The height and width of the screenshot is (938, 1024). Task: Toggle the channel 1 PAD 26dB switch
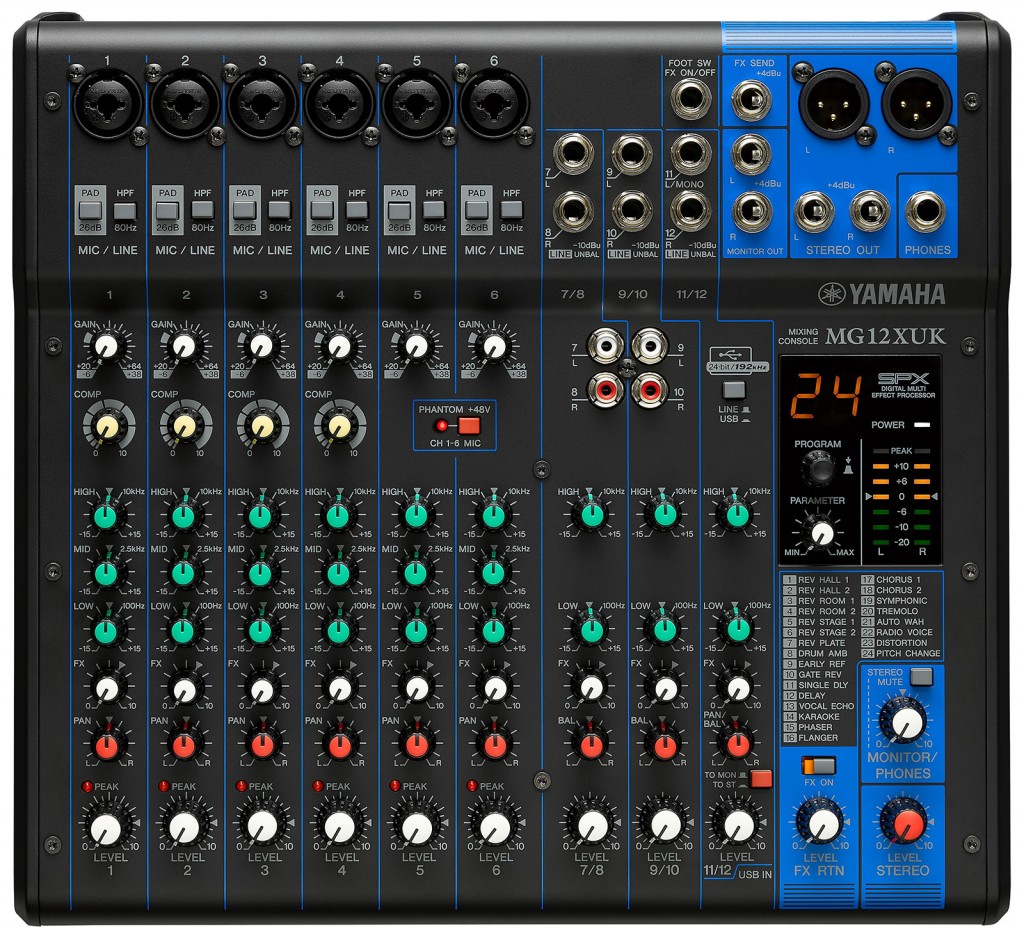point(90,210)
